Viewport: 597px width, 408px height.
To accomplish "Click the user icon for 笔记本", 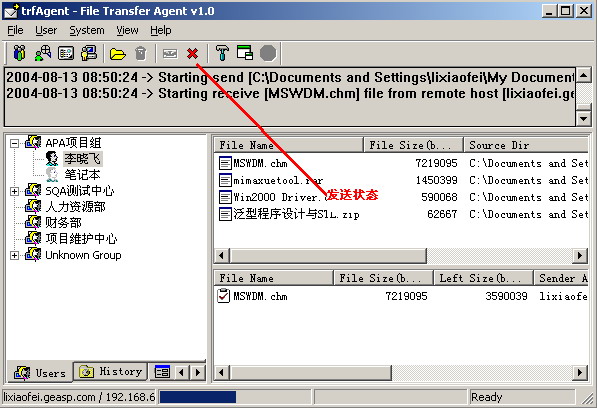I will point(52,175).
